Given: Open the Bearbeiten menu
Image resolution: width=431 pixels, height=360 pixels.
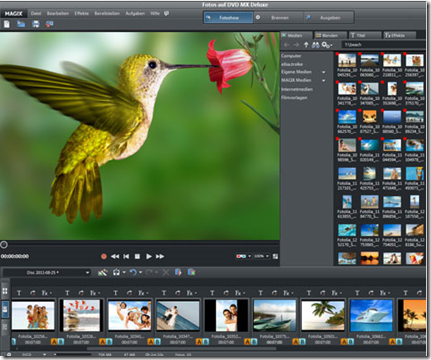Looking at the screenshot, I should coord(58,13).
